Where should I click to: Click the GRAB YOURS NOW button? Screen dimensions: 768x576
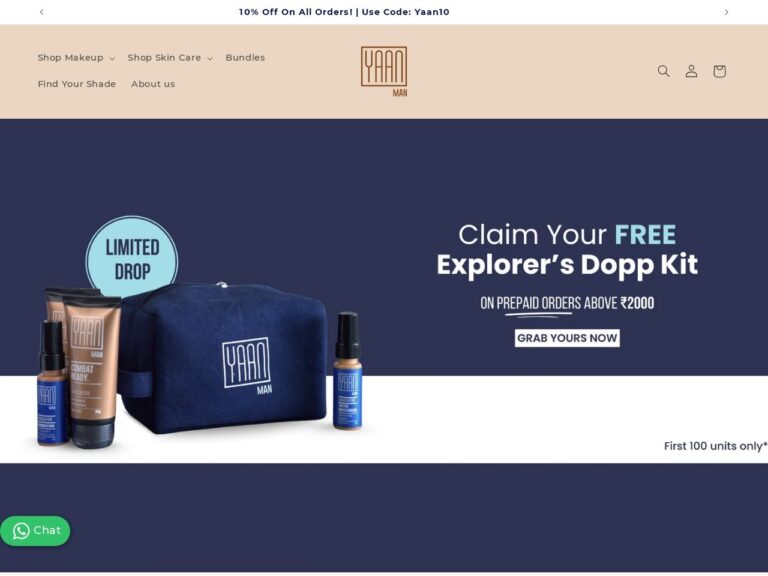coord(567,338)
